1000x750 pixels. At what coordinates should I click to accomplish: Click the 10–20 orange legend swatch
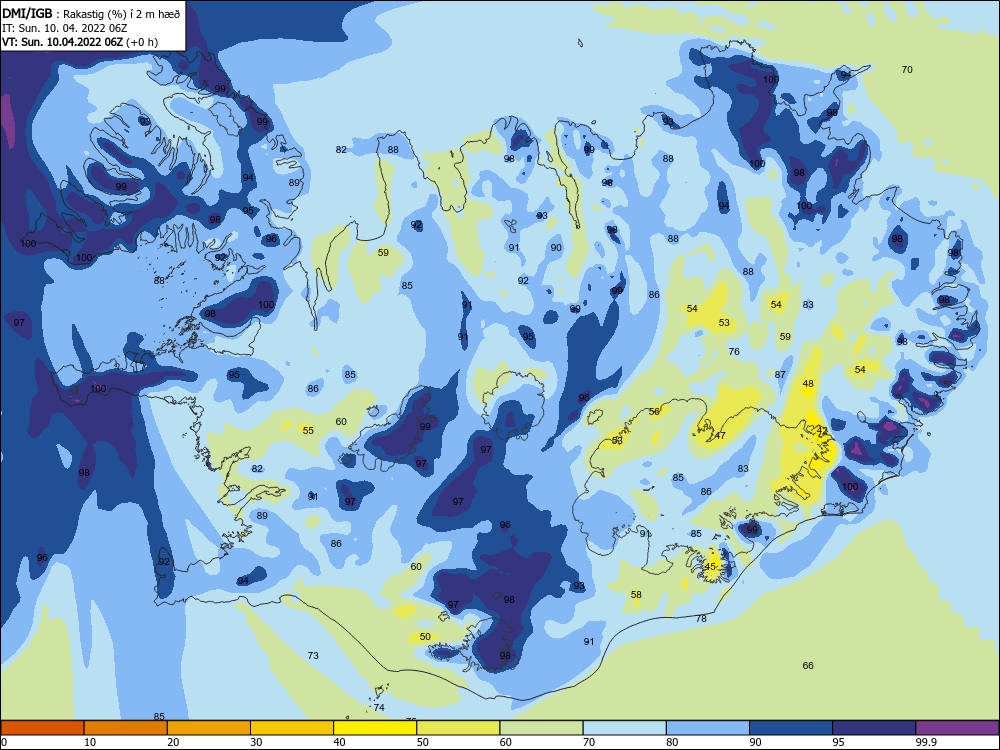tap(126, 728)
